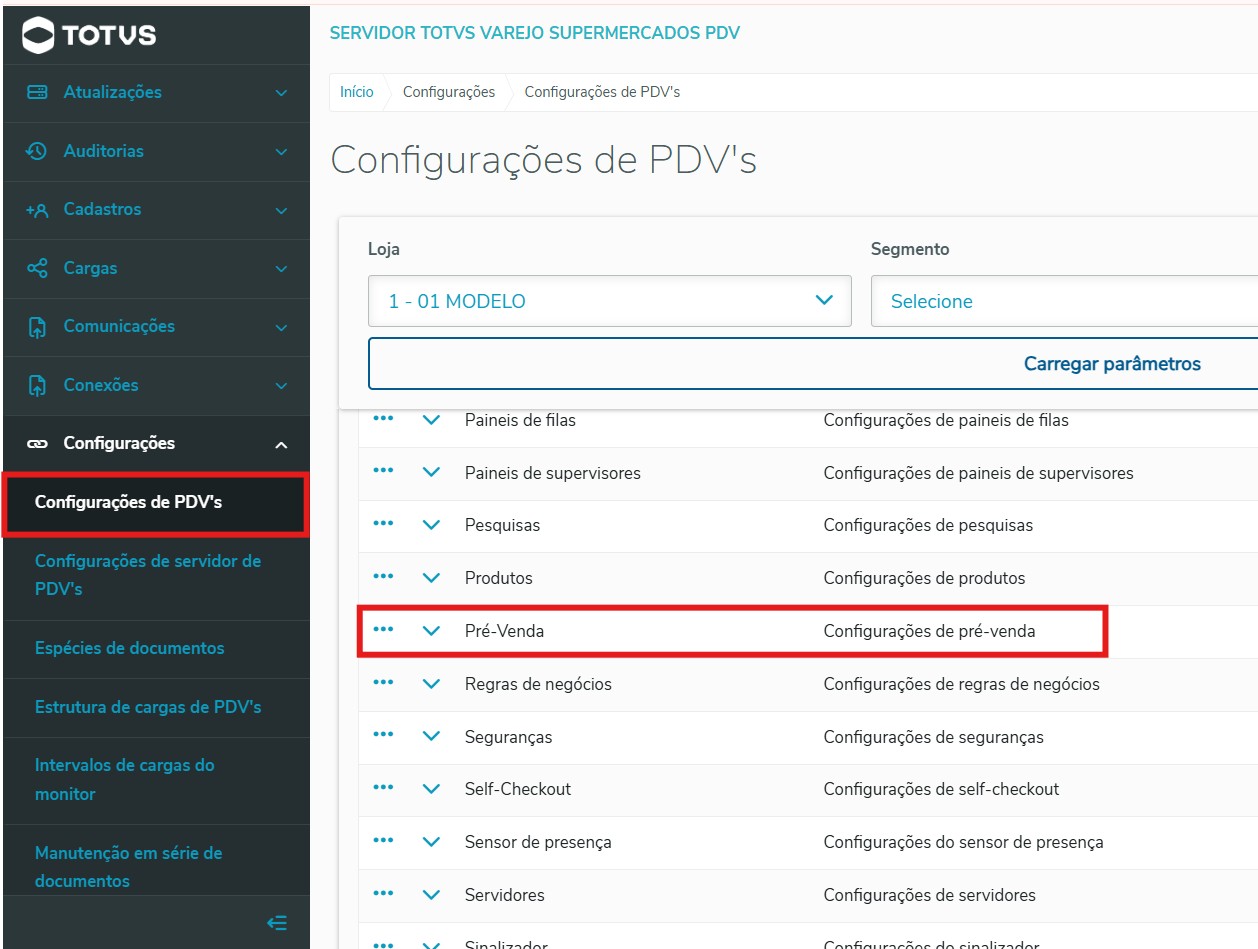This screenshot has height=949, width=1258.
Task: Click the Auditorias history clock icon
Action: (x=37, y=151)
